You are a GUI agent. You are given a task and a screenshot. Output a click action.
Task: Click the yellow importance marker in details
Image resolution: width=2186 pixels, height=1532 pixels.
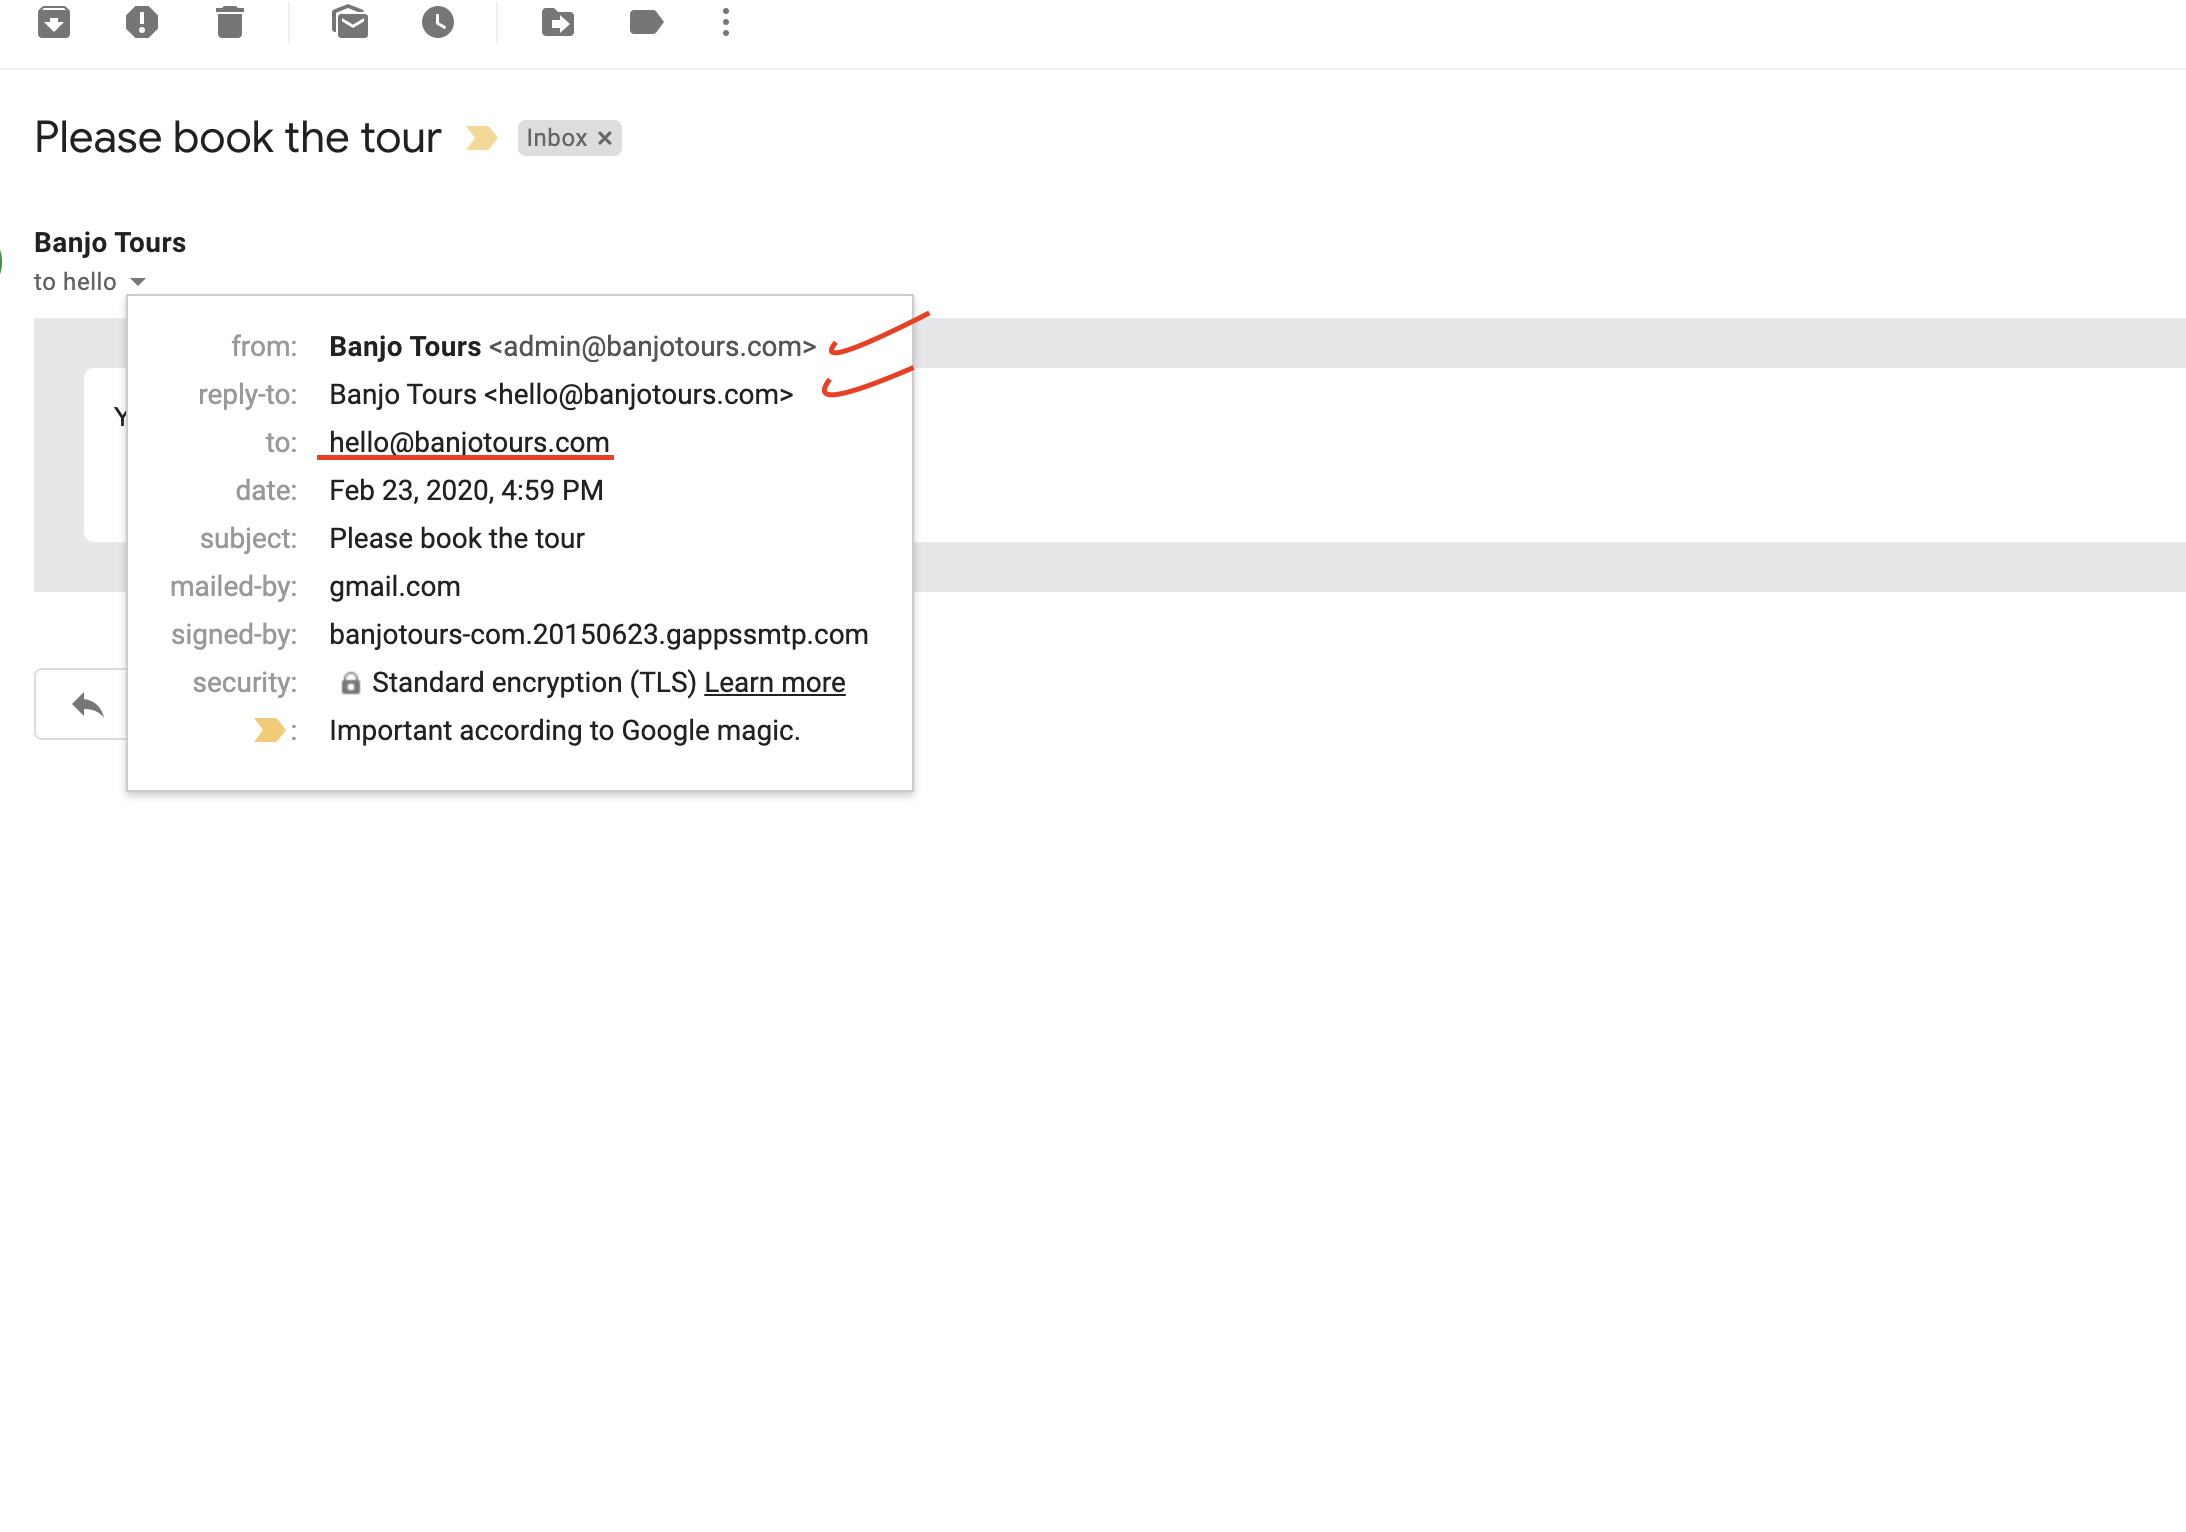click(269, 731)
